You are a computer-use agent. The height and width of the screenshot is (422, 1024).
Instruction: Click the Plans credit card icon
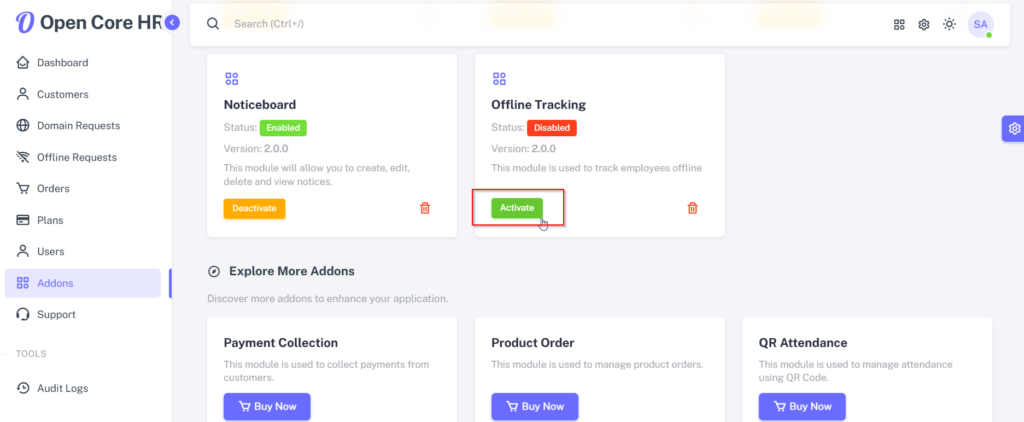tap(23, 220)
